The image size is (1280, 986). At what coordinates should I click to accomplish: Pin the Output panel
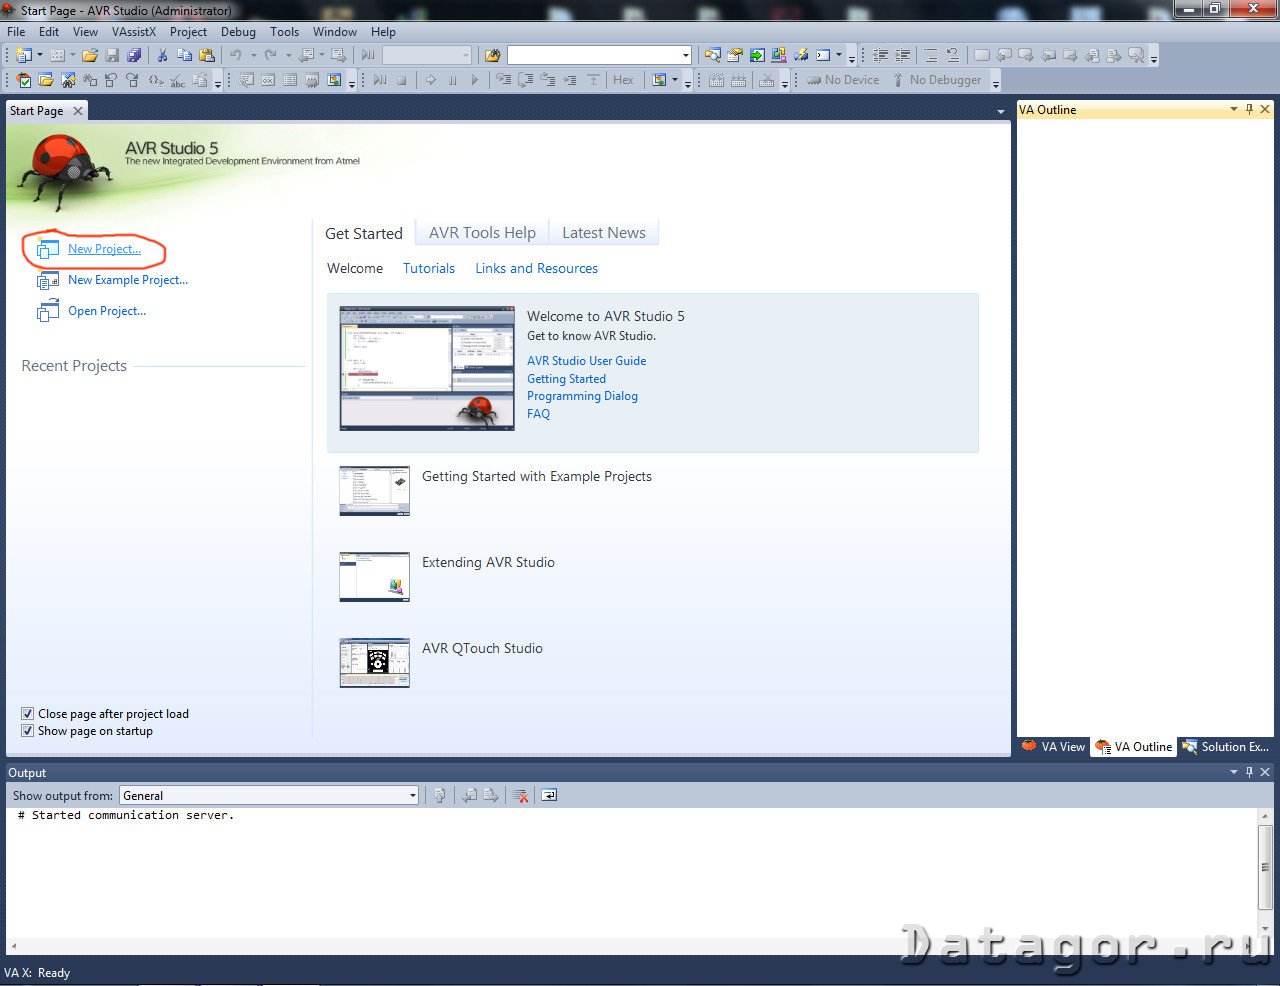click(1249, 772)
